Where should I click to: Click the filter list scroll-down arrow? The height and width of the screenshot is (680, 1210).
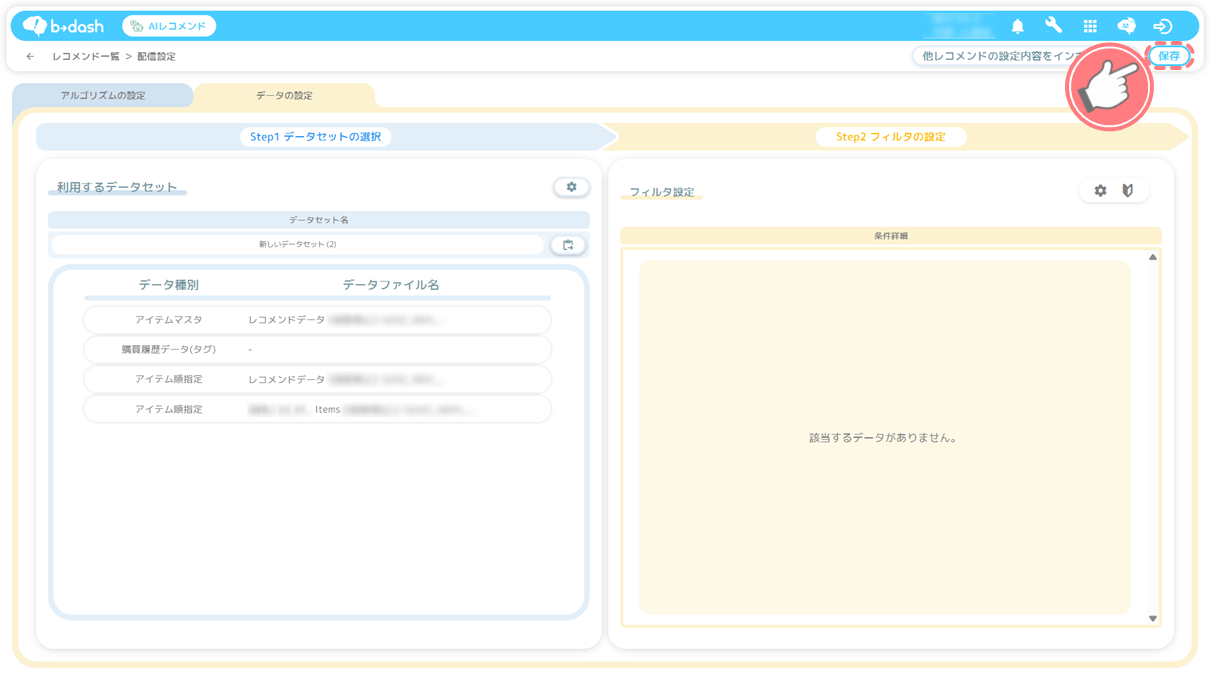(1152, 619)
